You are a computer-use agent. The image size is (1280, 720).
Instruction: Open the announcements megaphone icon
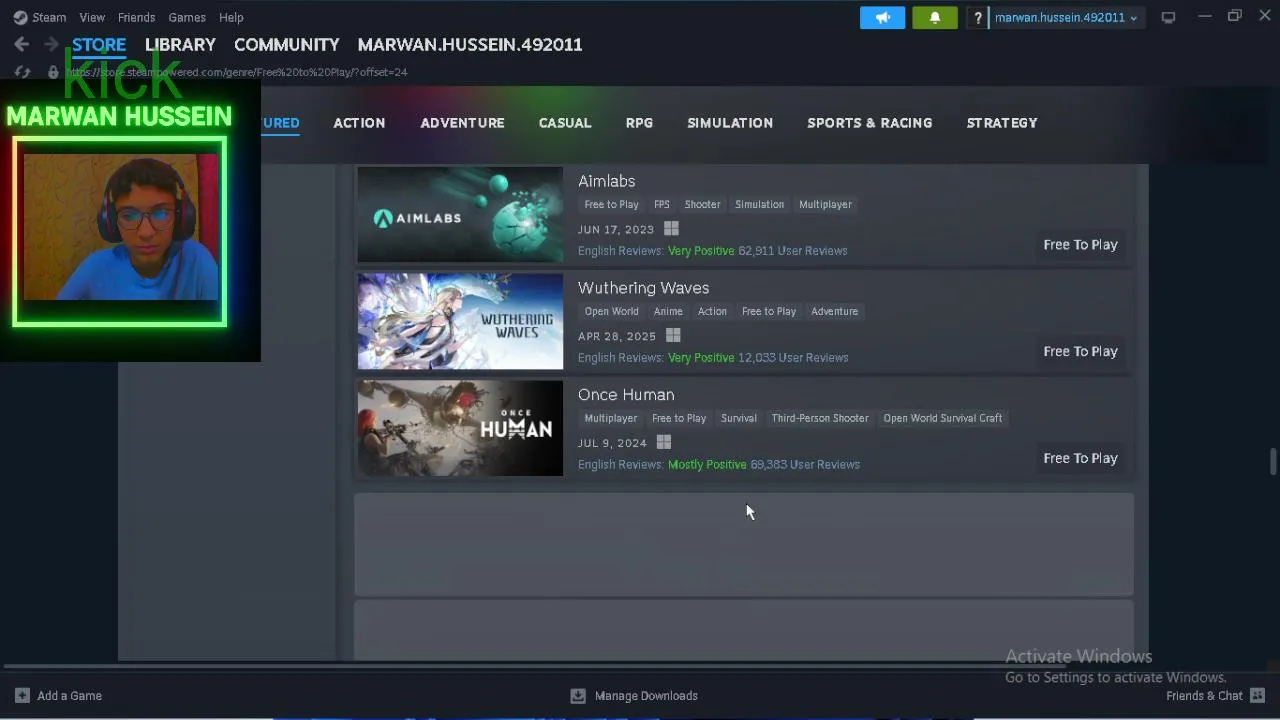882,17
